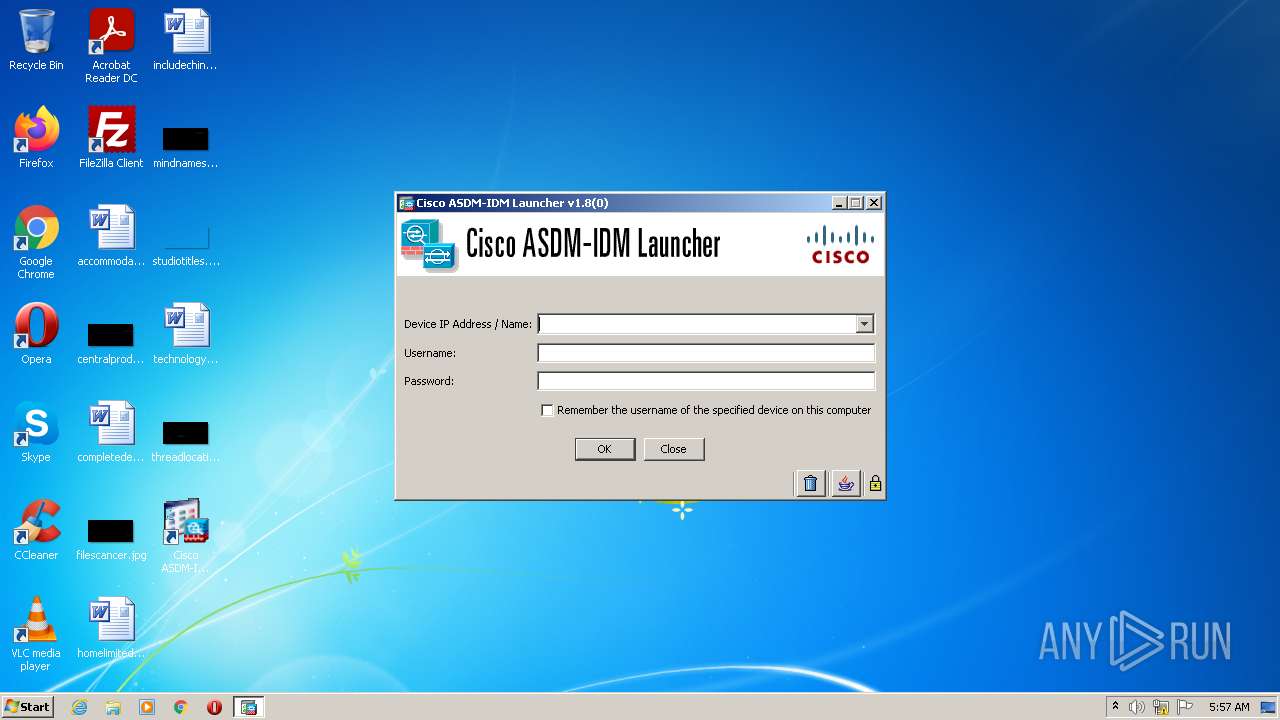This screenshot has height=720, width=1280.
Task: Open the Windows Start menu
Action: (x=27, y=707)
